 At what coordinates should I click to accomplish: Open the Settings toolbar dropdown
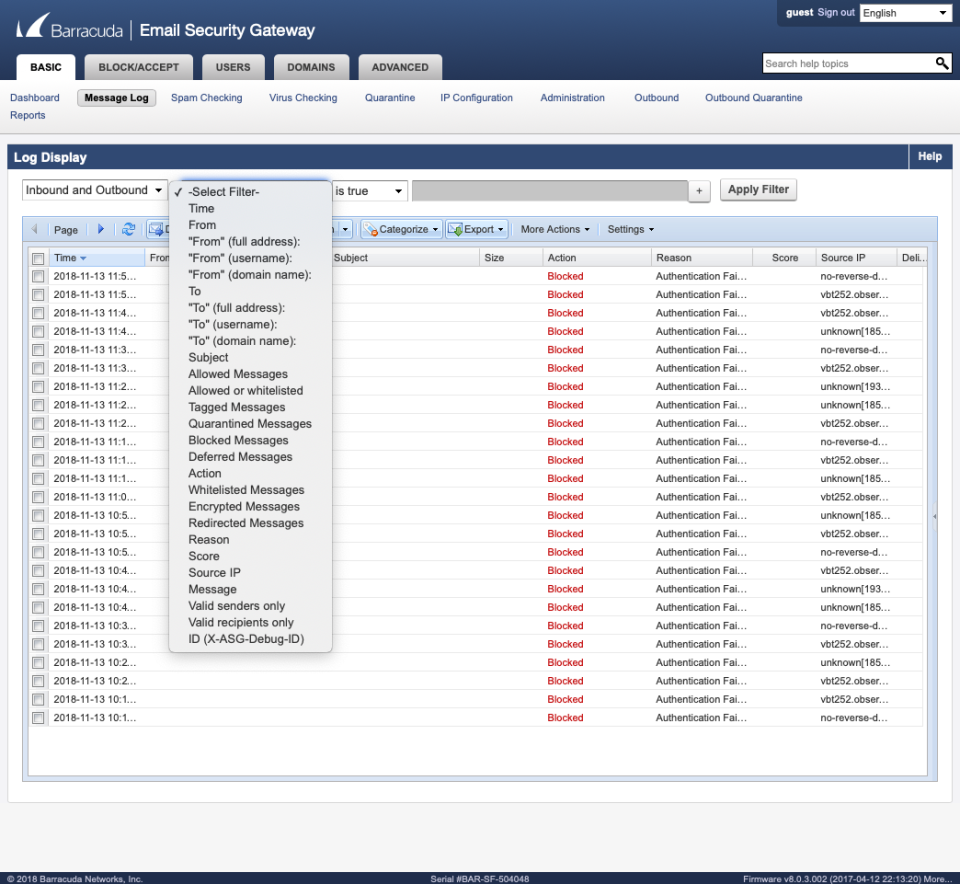(x=630, y=229)
